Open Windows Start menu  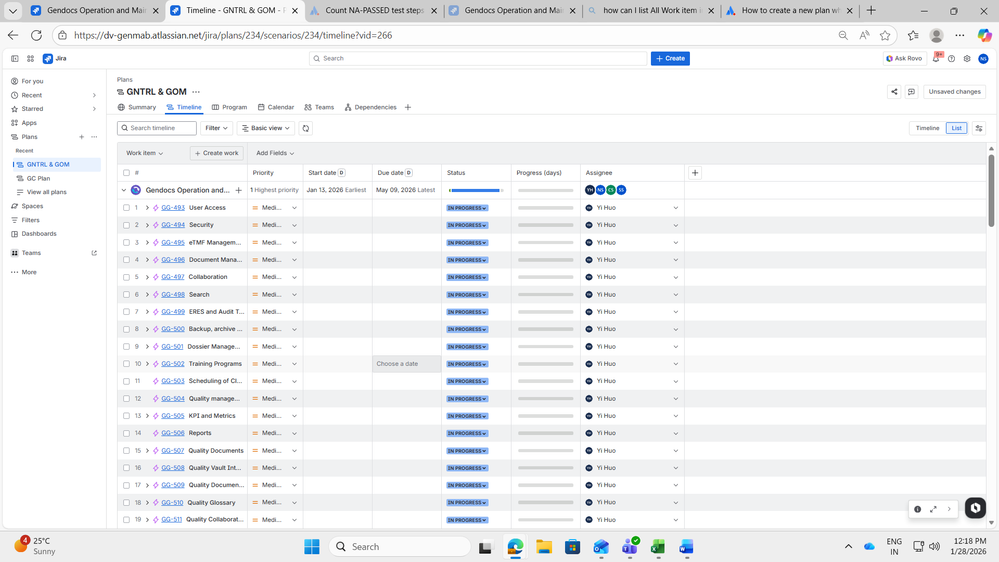coord(312,547)
